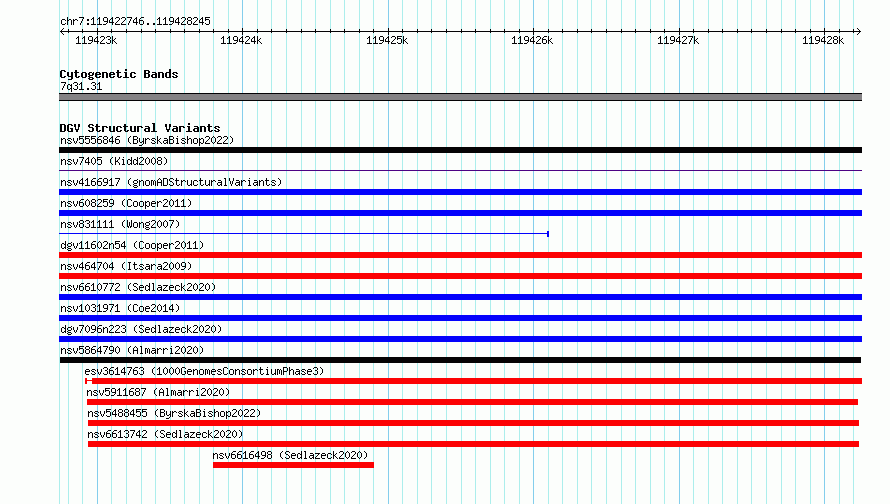Click the 119426k ruler tick label
890x504 pixels.
pyautogui.click(x=532, y=40)
